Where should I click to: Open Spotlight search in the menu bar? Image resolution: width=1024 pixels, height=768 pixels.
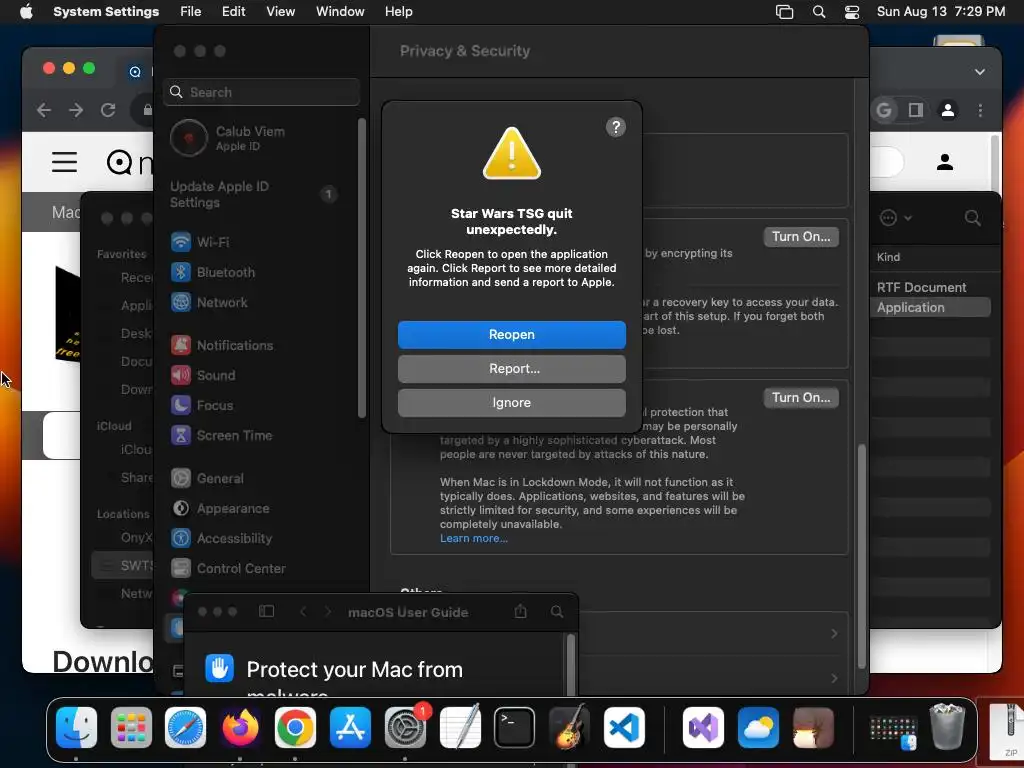click(x=818, y=12)
